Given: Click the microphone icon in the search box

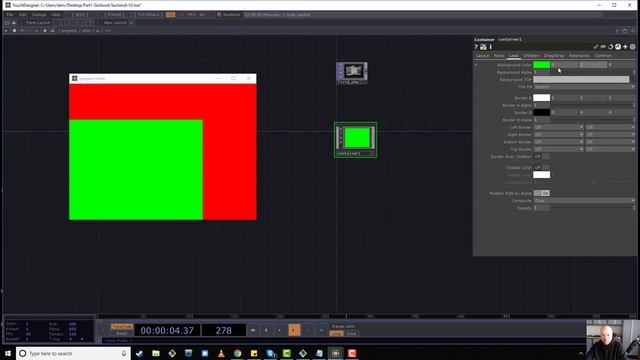Looking at the screenshot, I should [124, 353].
